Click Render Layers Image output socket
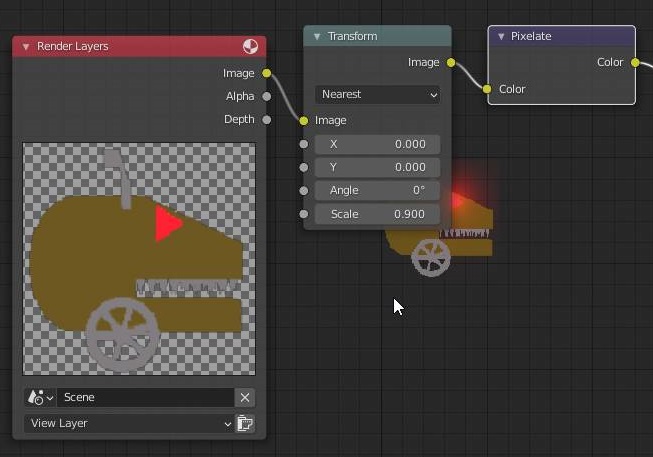 (267, 73)
